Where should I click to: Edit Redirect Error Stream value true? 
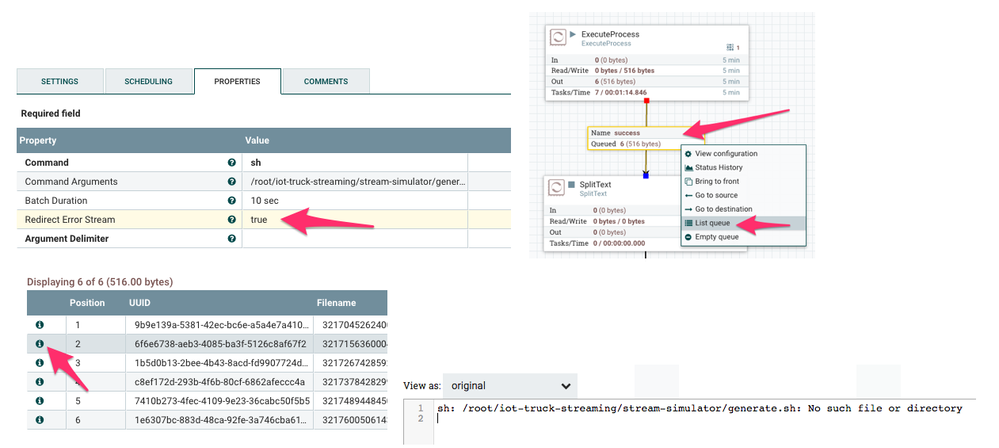pyautogui.click(x=355, y=219)
